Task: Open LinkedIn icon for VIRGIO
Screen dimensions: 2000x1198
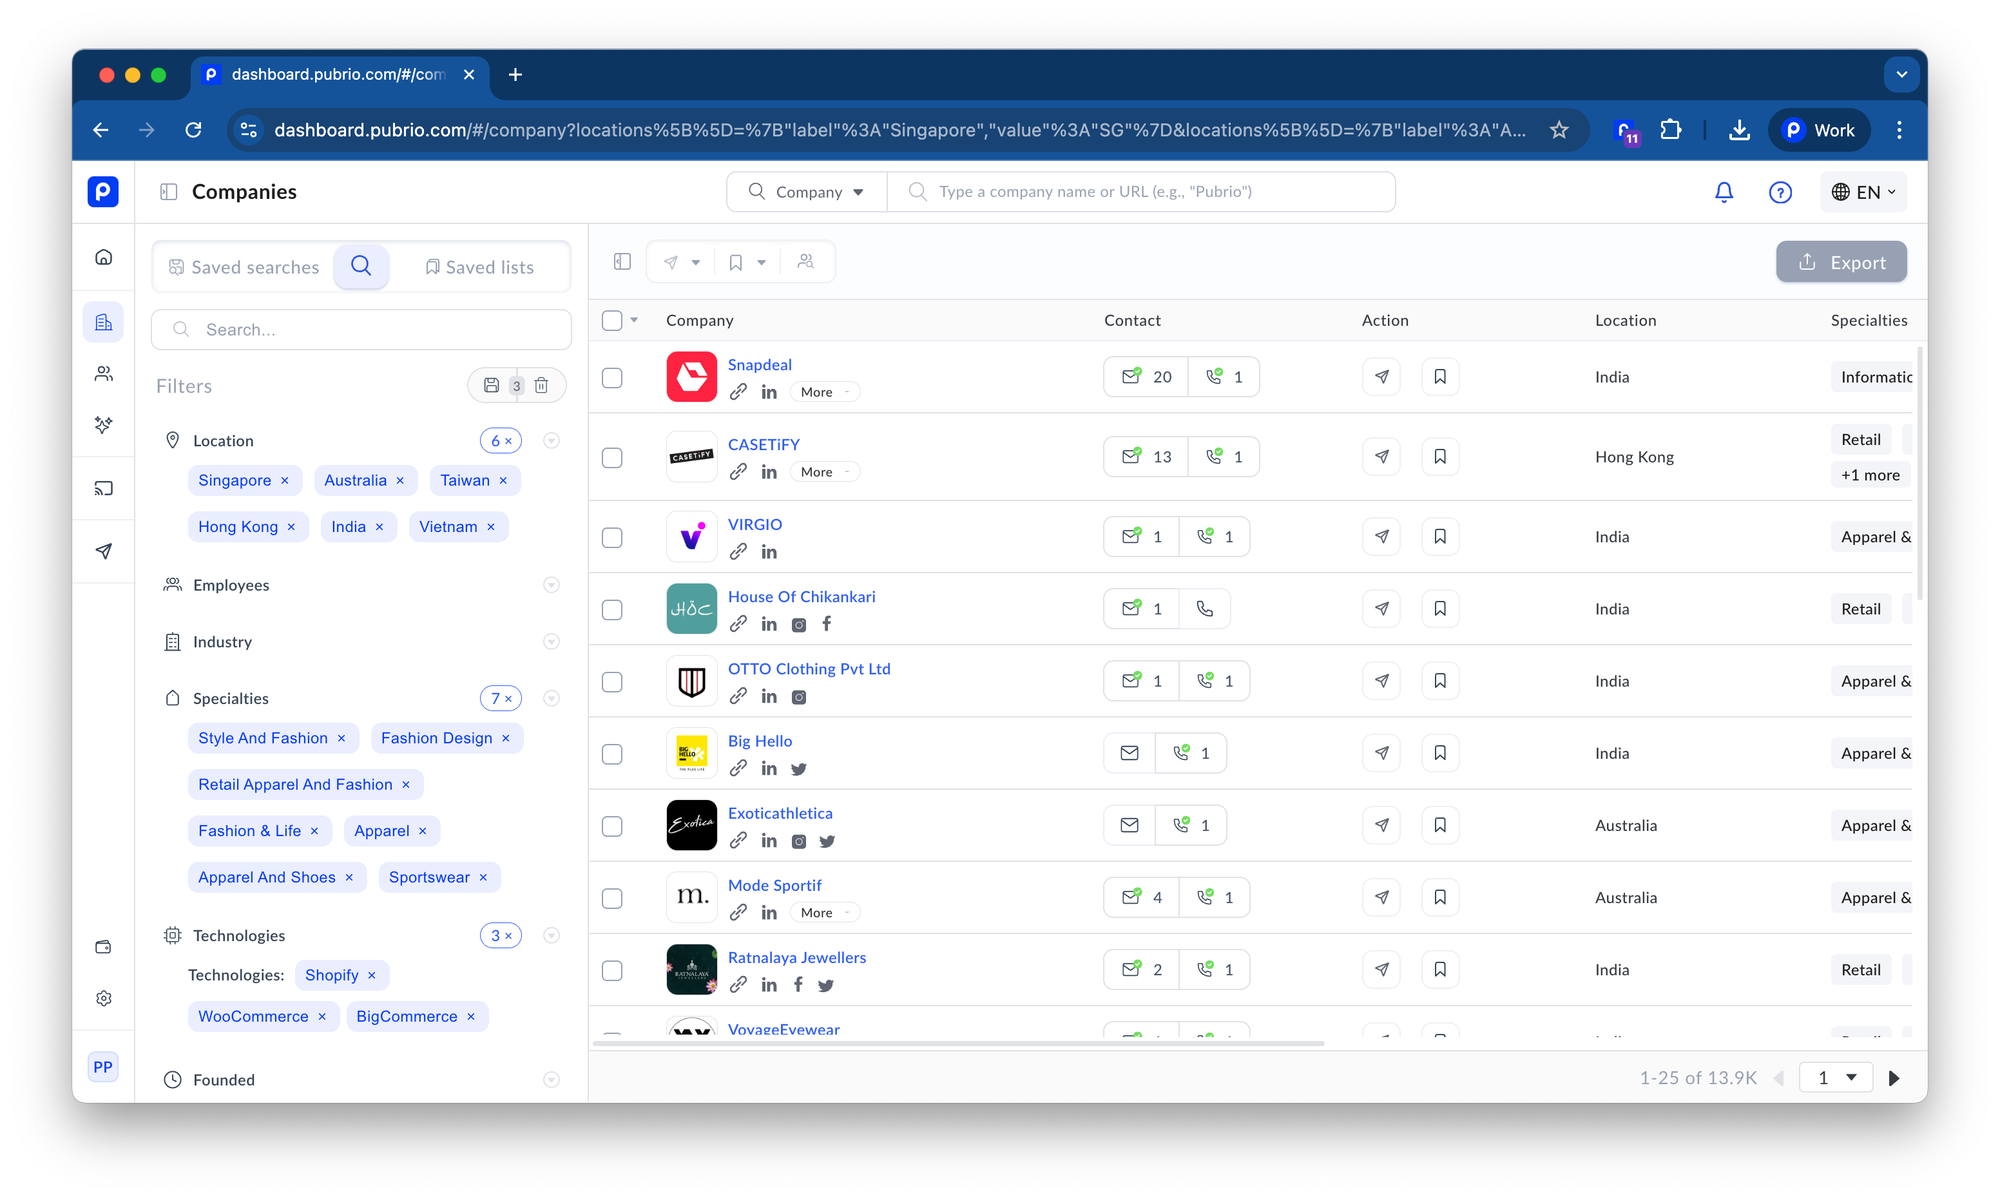Action: click(769, 552)
